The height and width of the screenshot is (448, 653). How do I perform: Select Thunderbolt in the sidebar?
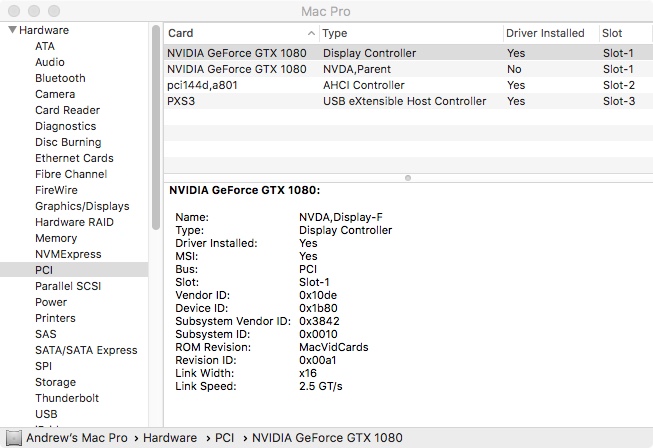click(67, 398)
